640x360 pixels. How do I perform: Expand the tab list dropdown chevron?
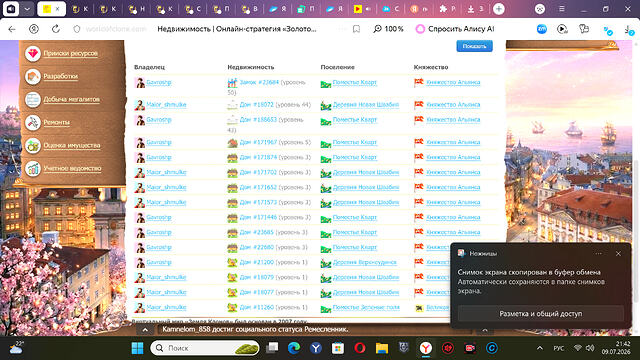(x=27, y=9)
